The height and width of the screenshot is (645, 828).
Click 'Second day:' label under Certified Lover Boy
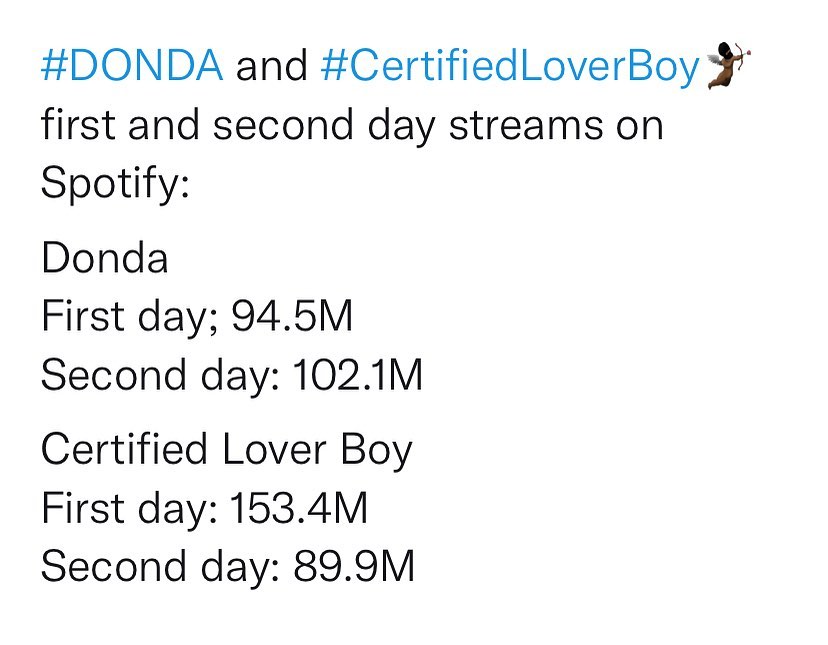[x=161, y=567]
